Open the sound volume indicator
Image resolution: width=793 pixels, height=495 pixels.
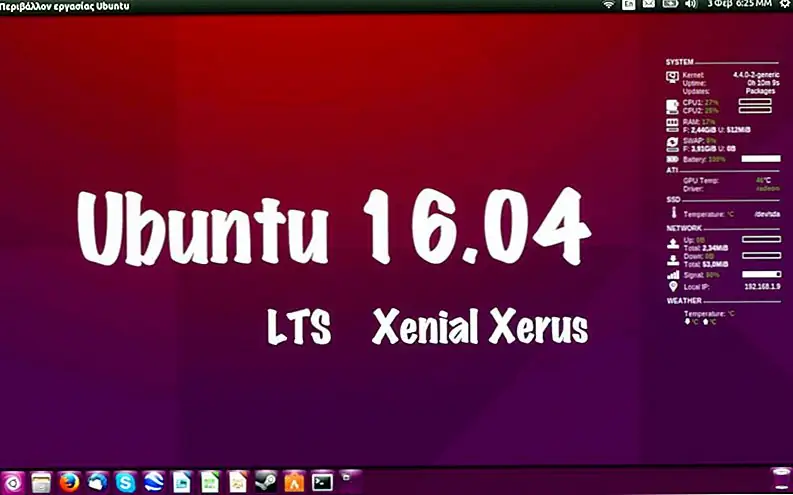[x=690, y=6]
